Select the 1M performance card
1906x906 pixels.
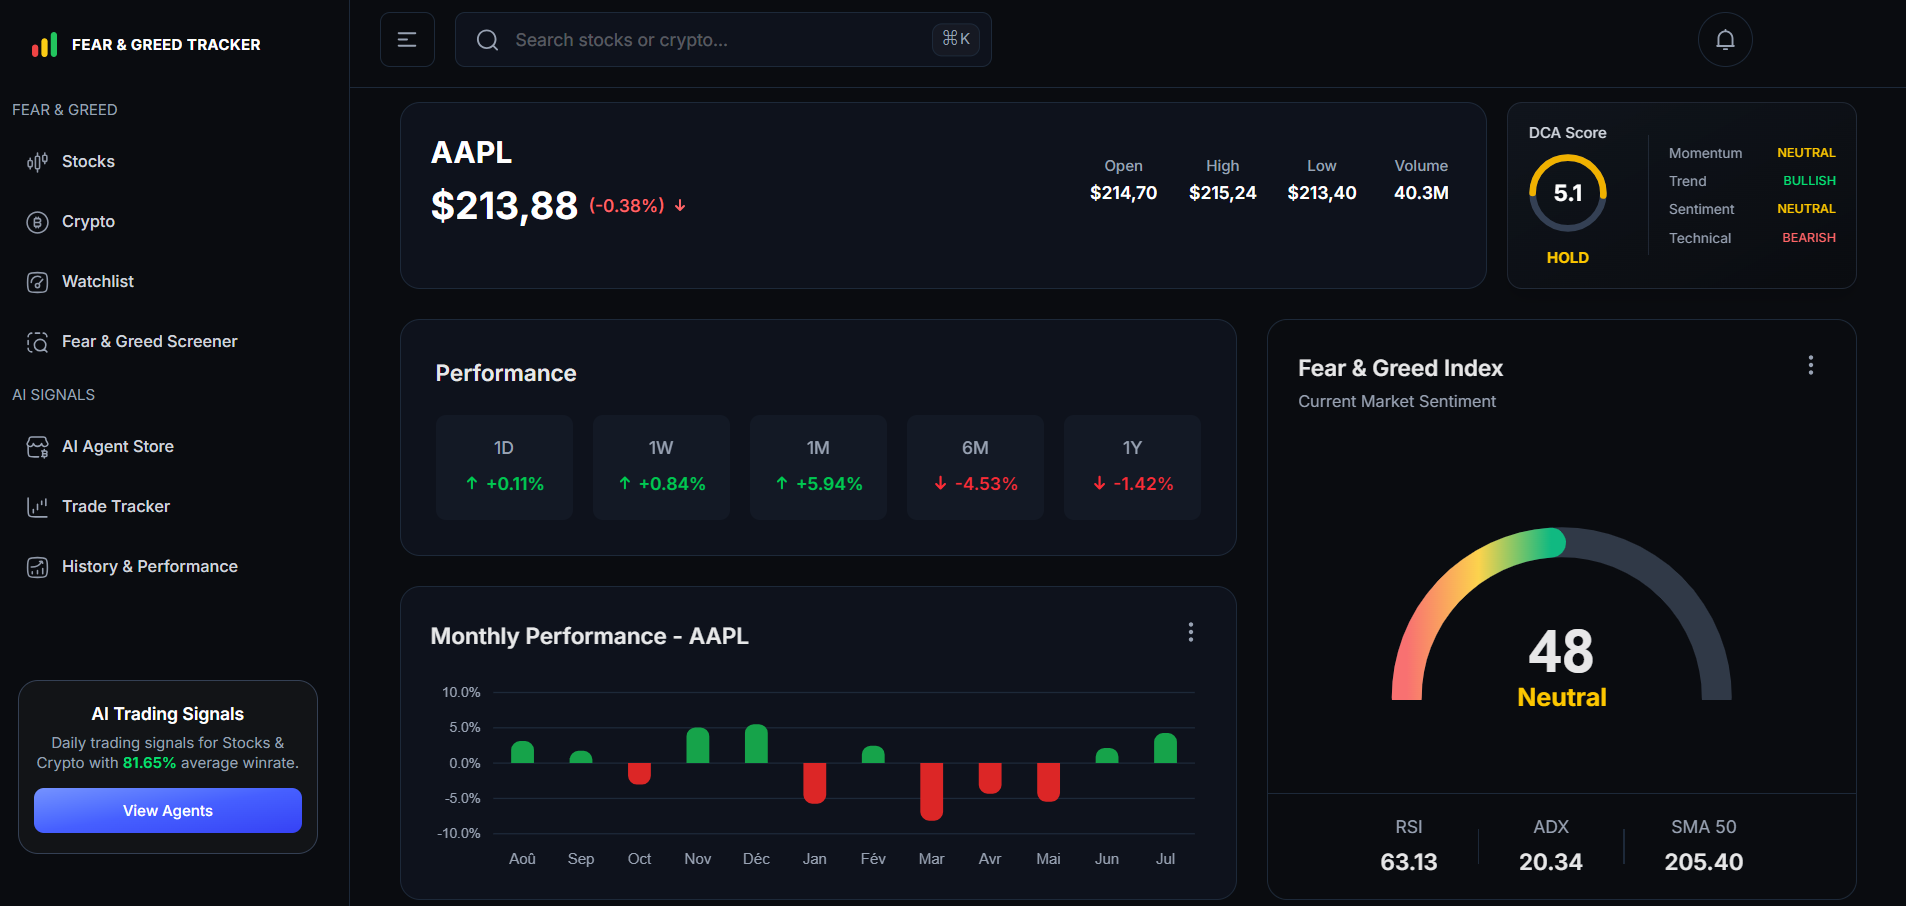tap(818, 467)
